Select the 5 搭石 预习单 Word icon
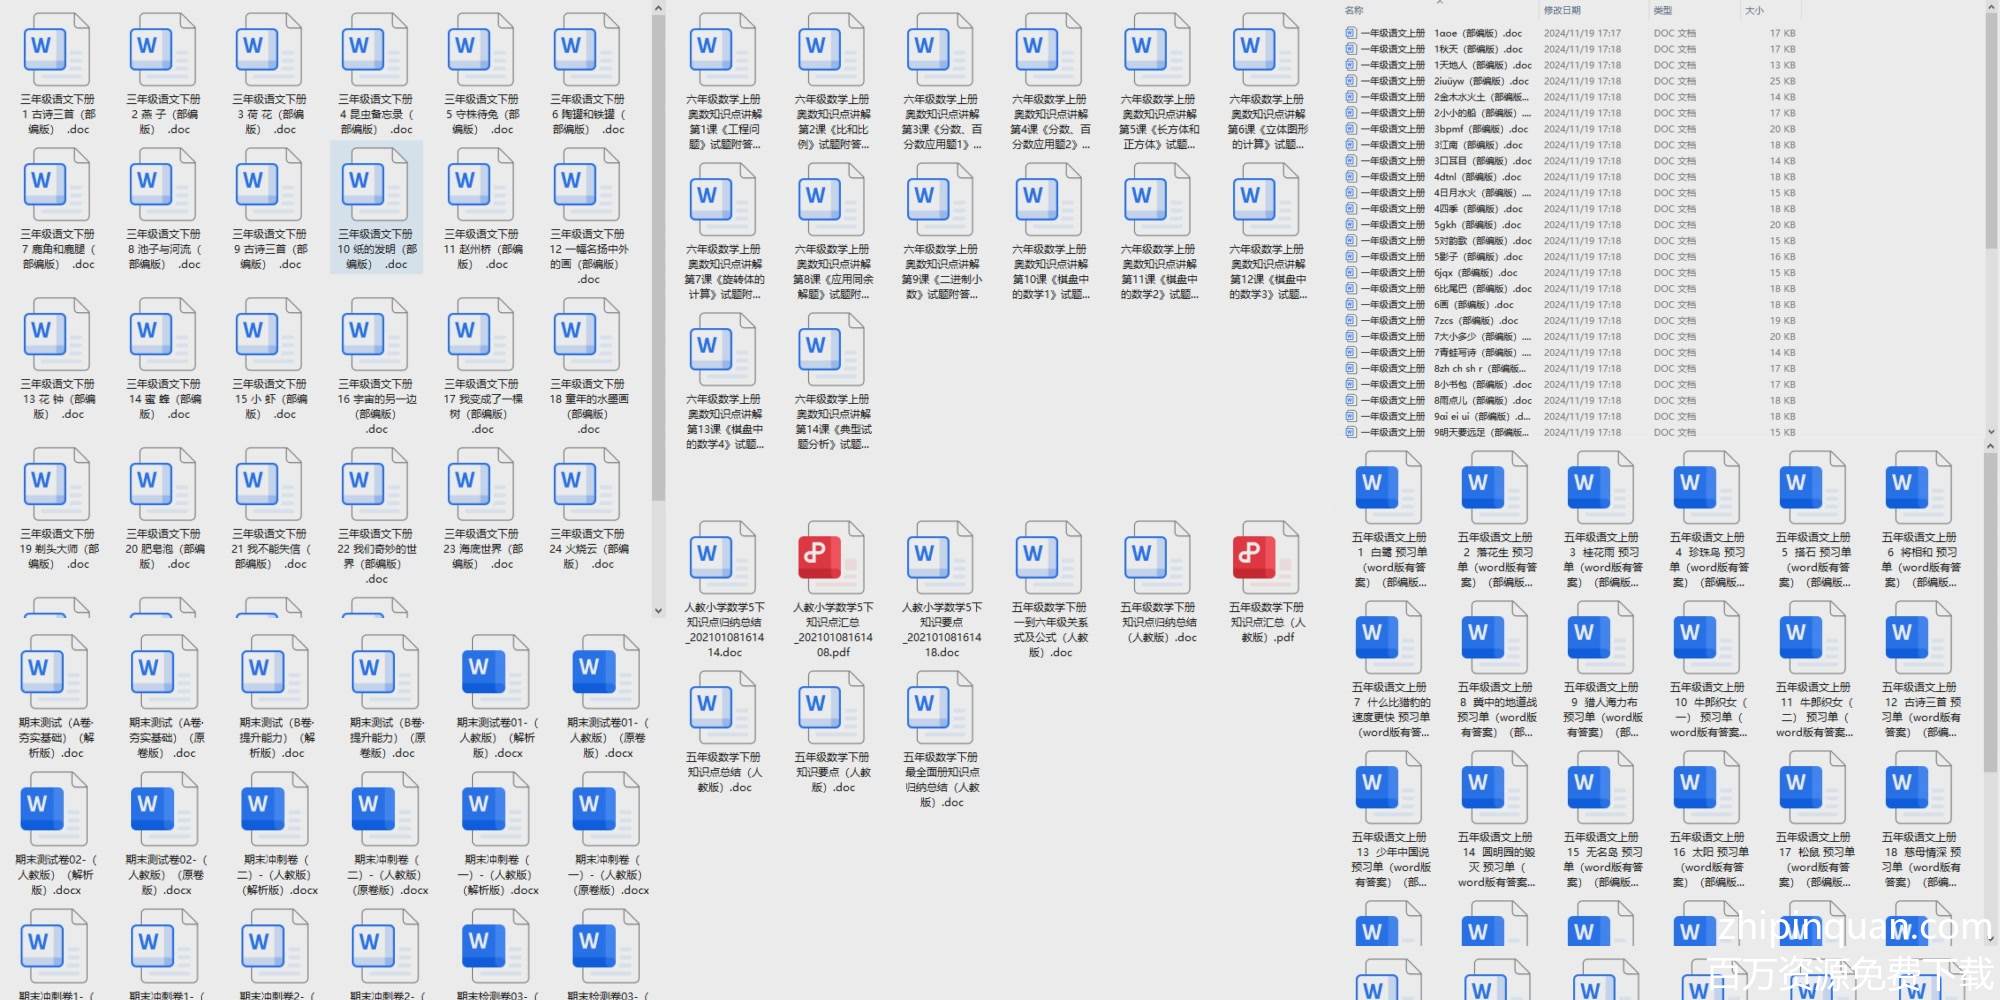This screenshot has height=1000, width=2000. (1812, 488)
